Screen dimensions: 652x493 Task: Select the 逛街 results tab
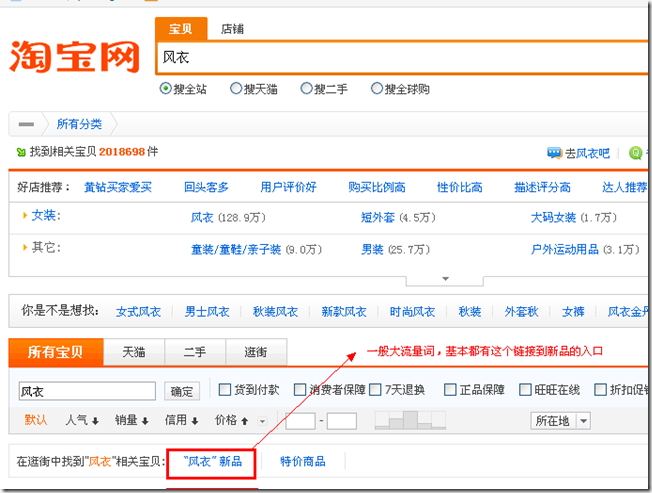click(256, 352)
